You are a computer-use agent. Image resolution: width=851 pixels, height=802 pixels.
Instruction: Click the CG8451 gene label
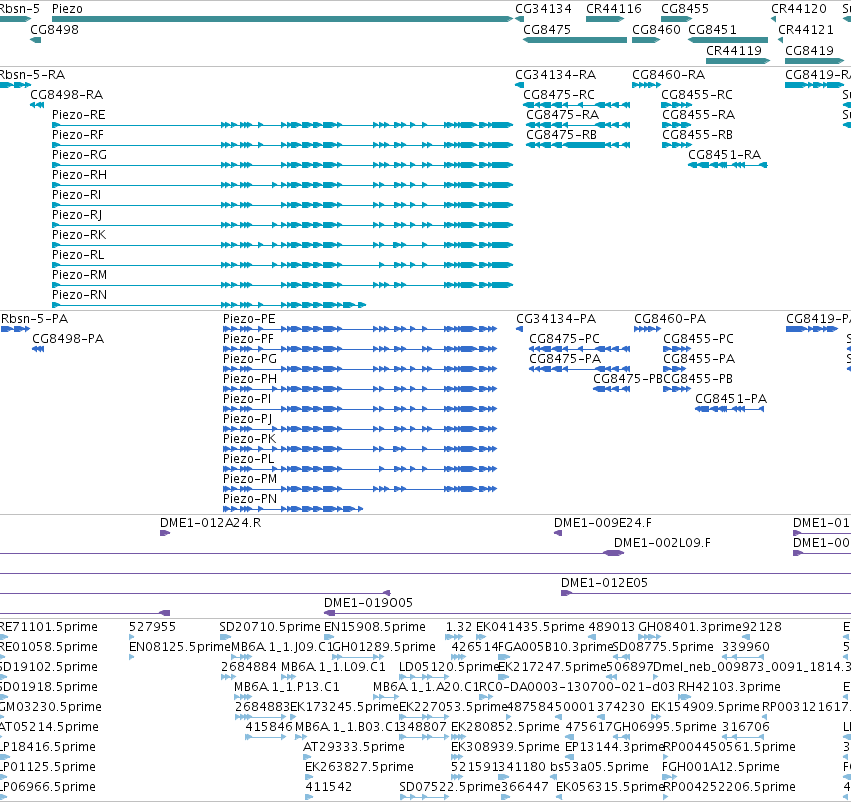(712, 29)
